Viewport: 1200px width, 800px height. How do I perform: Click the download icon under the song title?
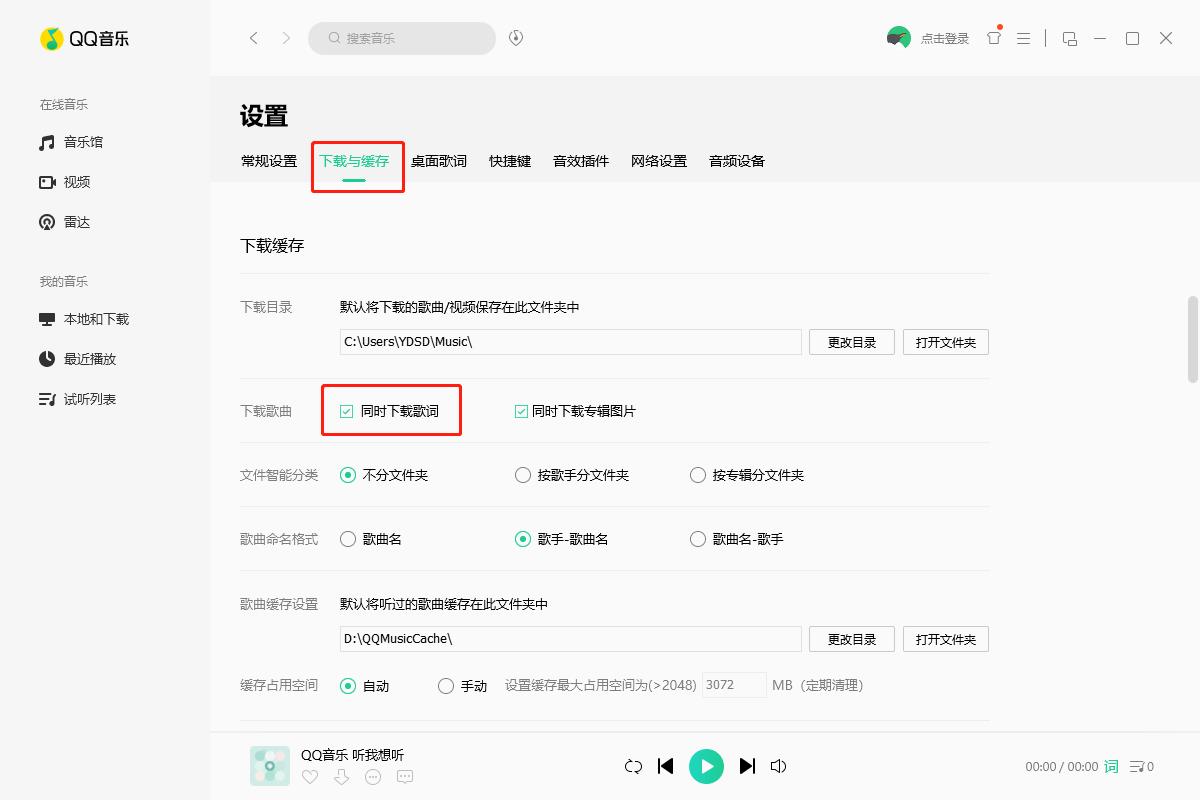[x=341, y=776]
